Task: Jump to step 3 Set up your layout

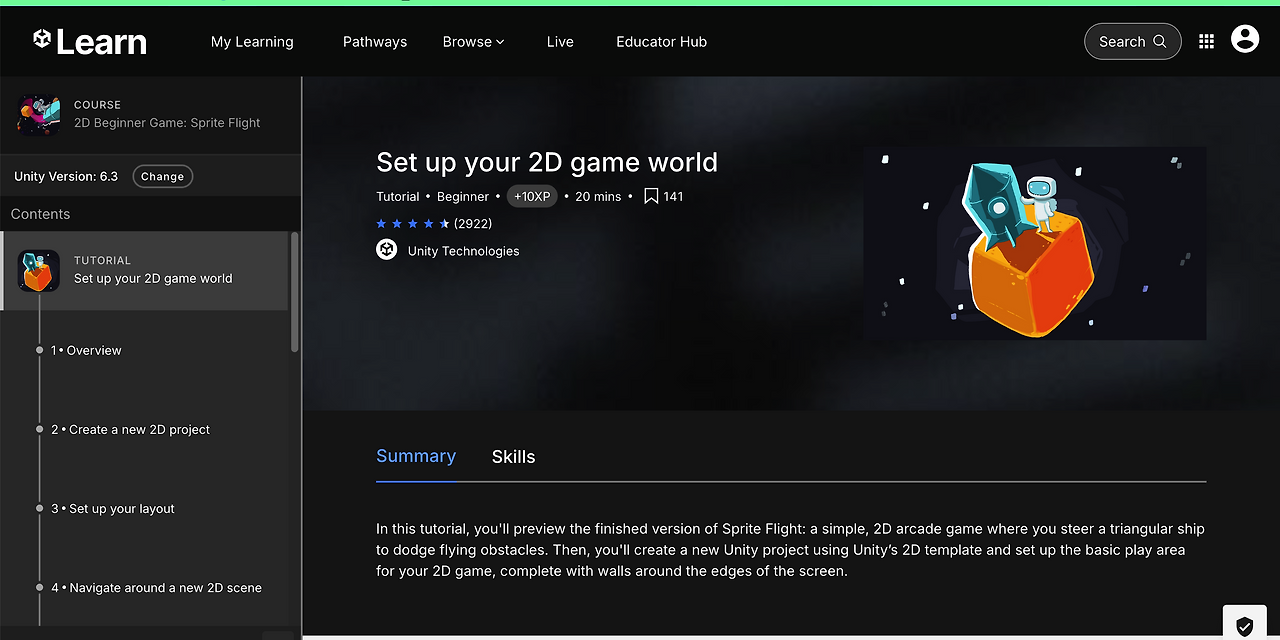Action: click(113, 508)
